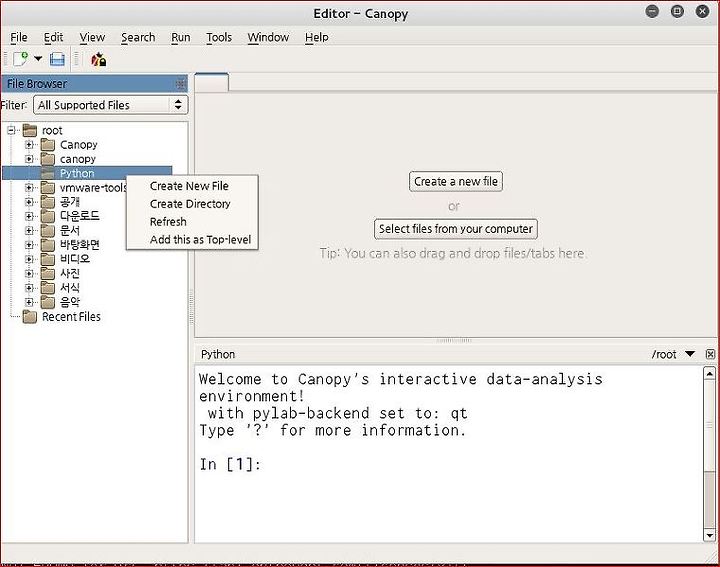Select the 비디오 folder icon
The width and height of the screenshot is (720, 567).
(x=48, y=259)
